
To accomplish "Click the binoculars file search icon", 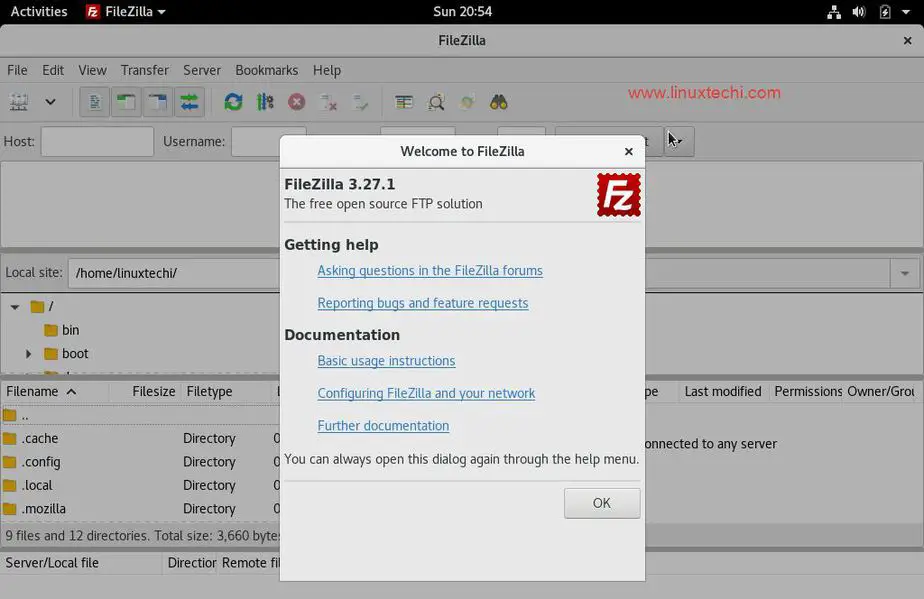I will point(499,103).
